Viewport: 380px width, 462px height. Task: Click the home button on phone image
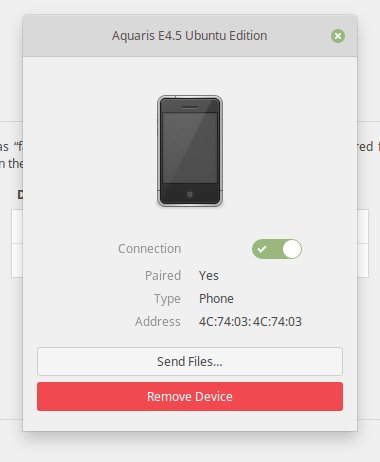tap(190, 194)
